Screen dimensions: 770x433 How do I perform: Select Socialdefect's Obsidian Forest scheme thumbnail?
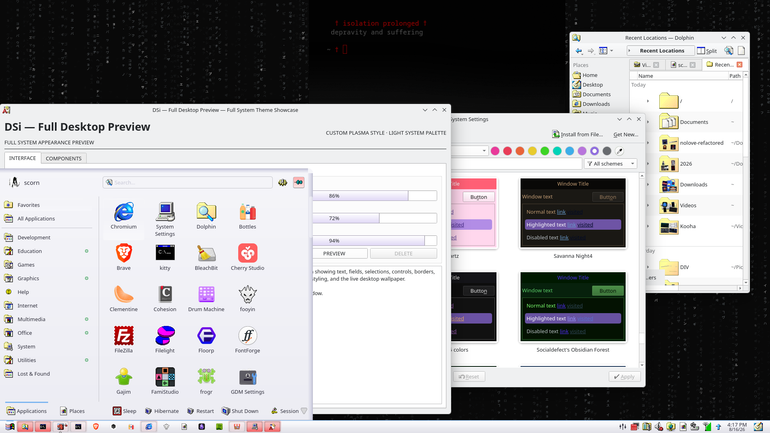point(573,307)
